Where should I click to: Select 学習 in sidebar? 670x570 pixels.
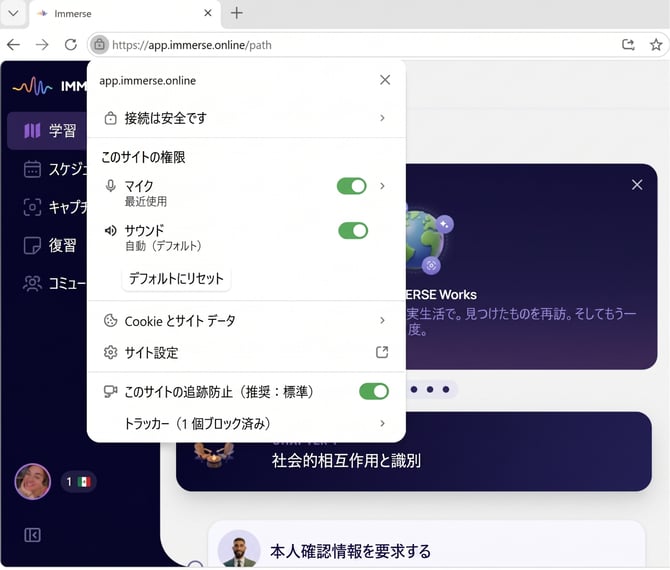click(x=48, y=131)
